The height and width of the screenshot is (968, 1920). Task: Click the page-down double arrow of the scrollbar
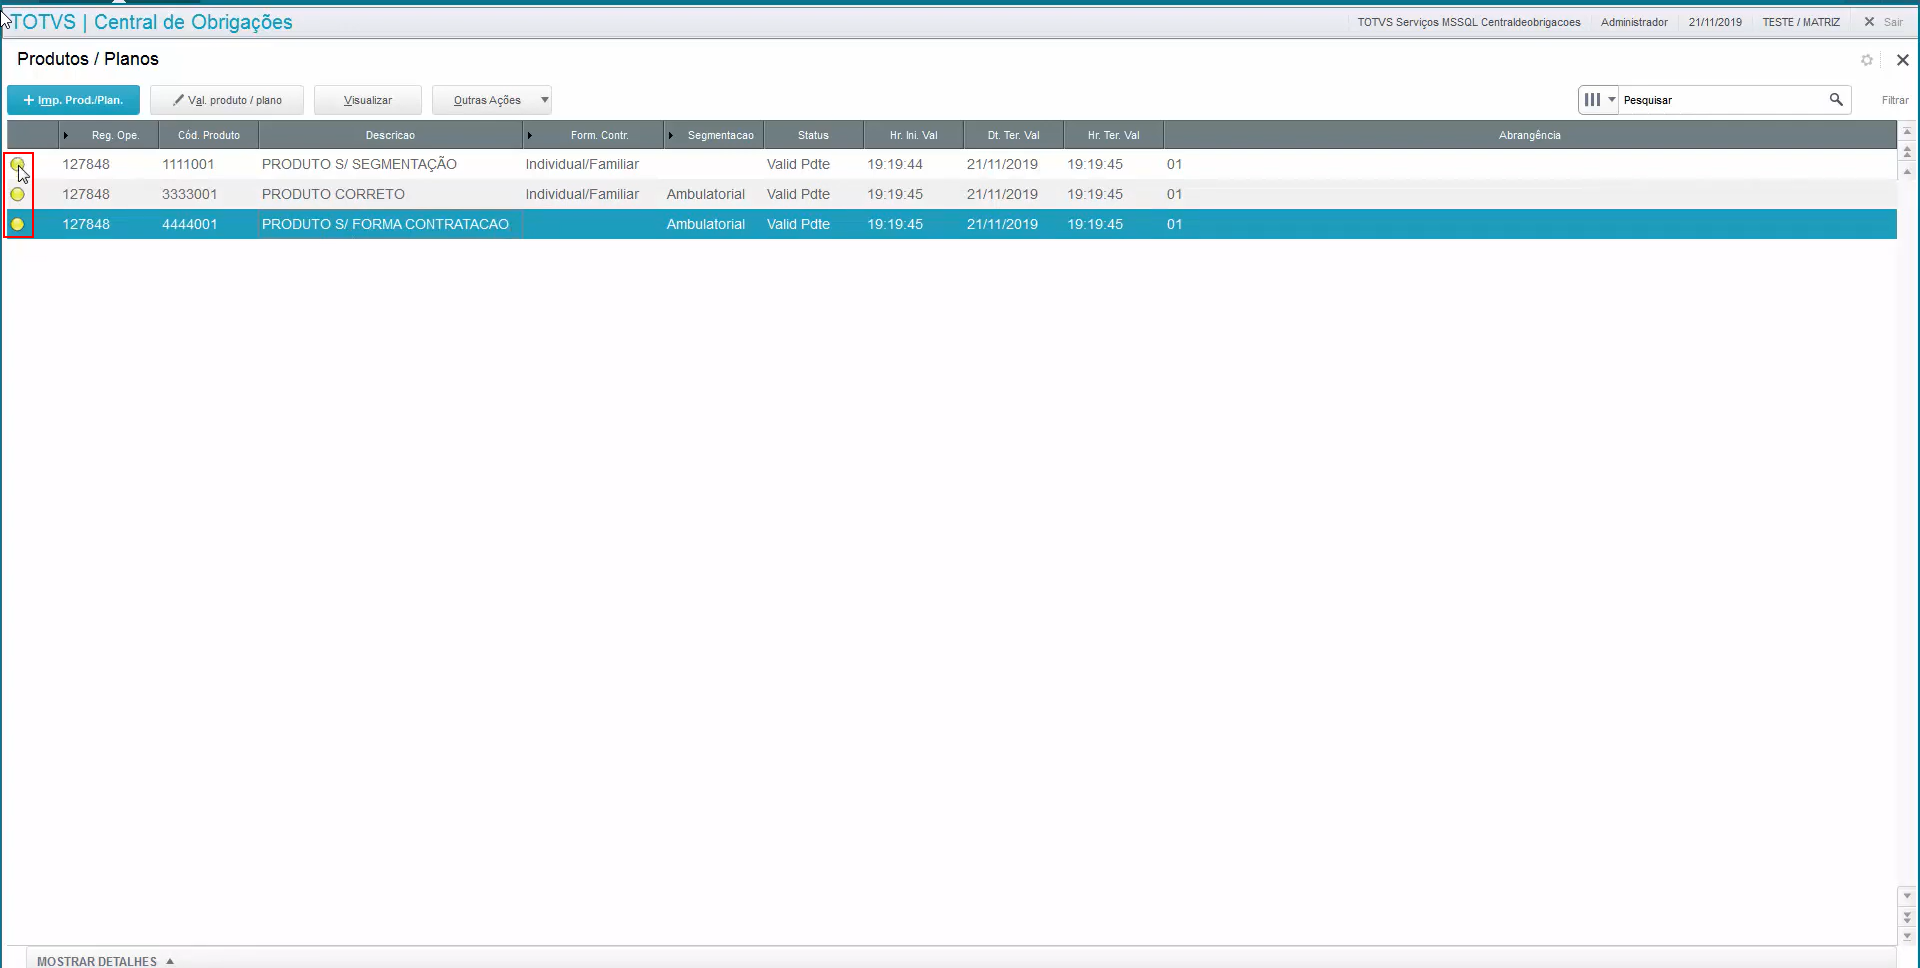click(1907, 916)
